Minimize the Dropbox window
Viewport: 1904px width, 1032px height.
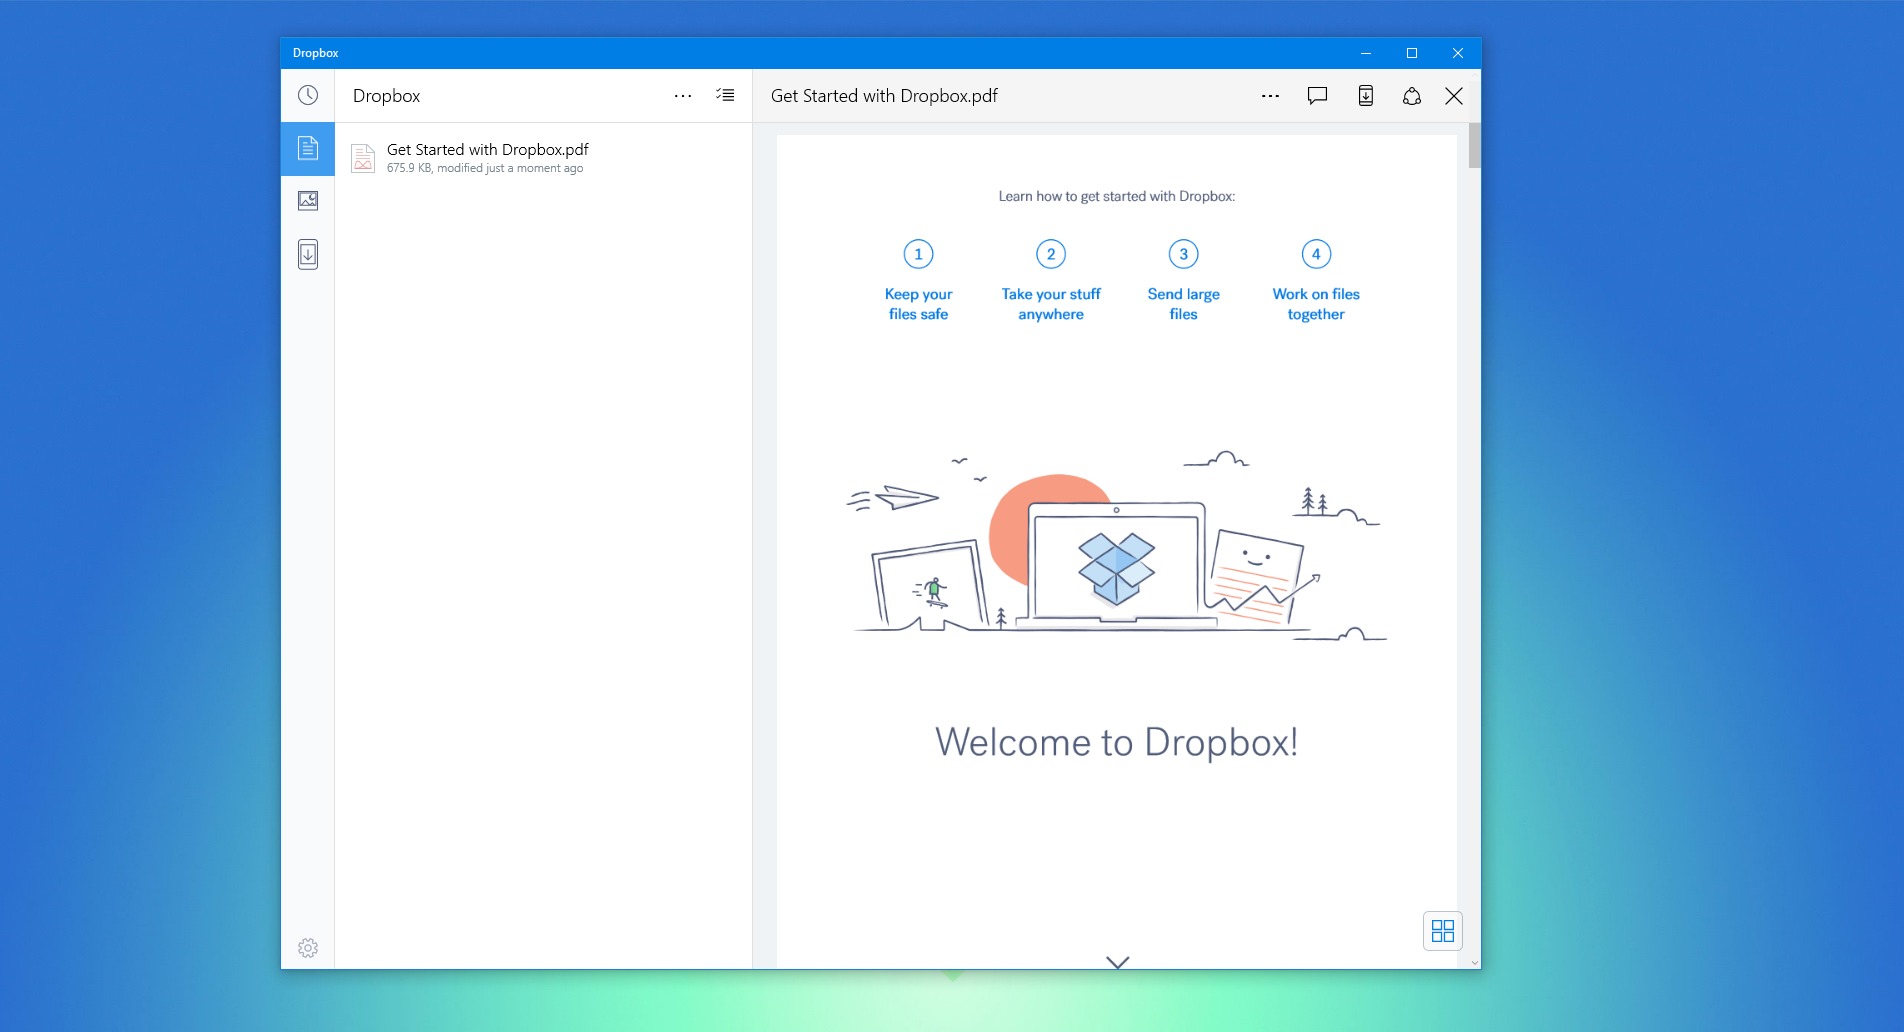1366,53
